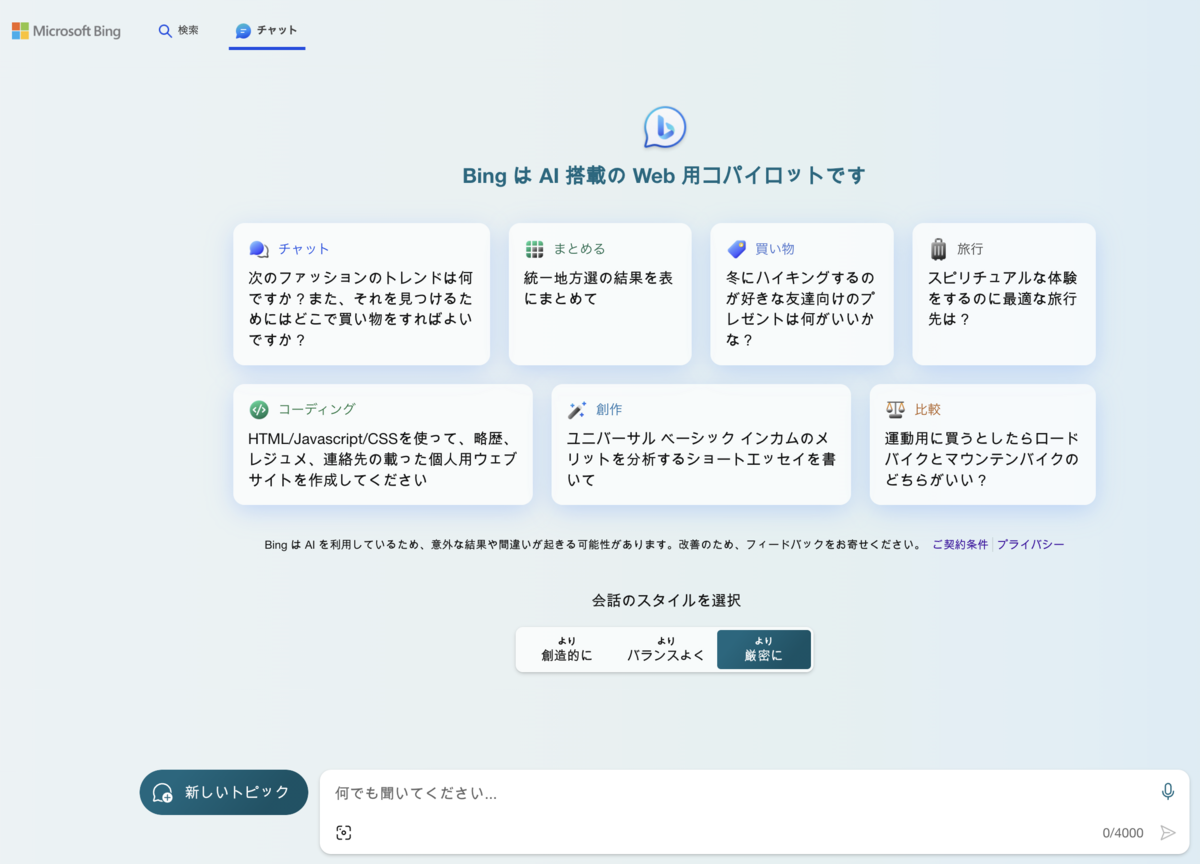Click the 統一地方選の結果 suggestion card
The height and width of the screenshot is (864, 1200).
point(600,294)
